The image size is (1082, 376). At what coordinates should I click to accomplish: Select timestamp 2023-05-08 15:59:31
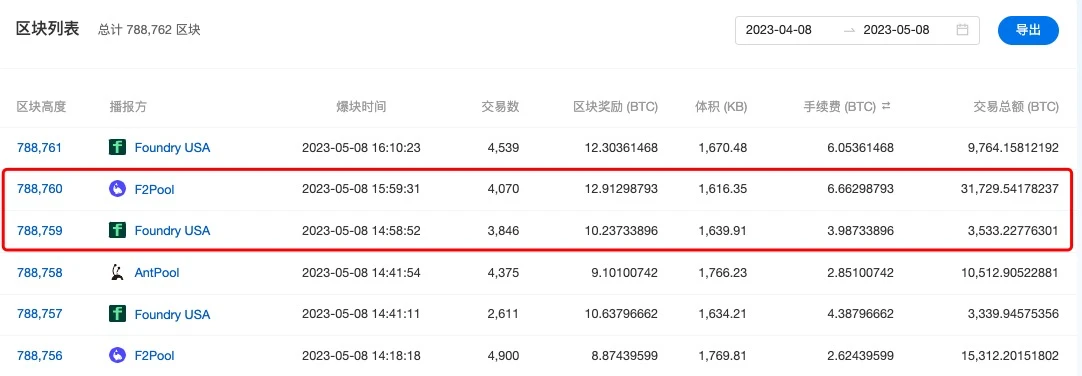[362, 189]
